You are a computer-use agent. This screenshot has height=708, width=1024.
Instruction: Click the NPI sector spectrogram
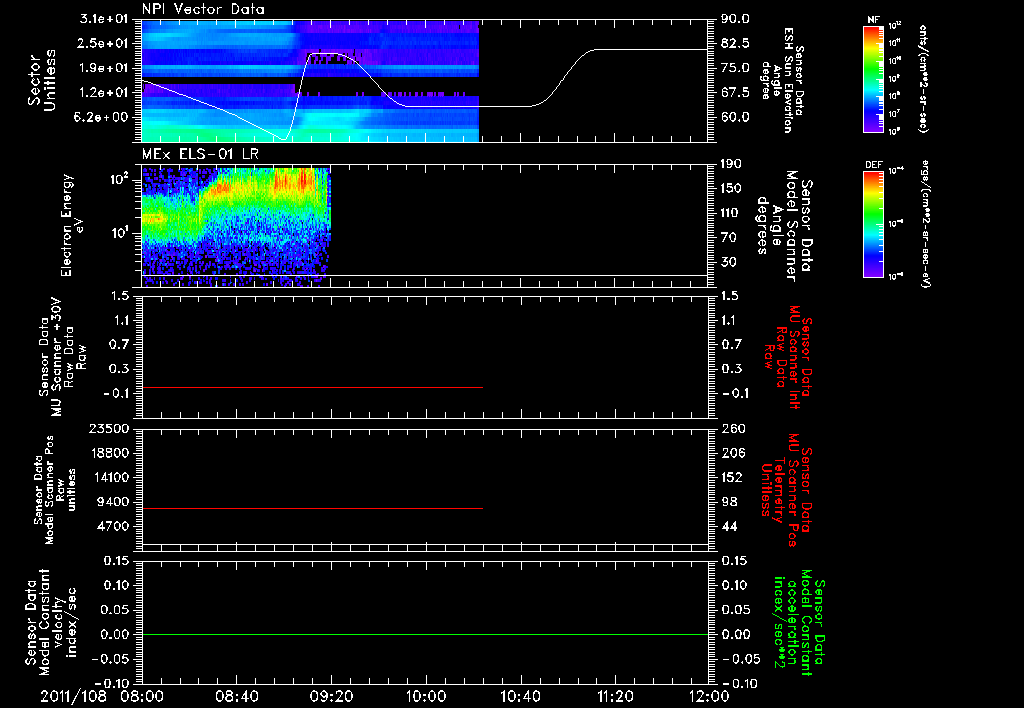click(x=310, y=81)
